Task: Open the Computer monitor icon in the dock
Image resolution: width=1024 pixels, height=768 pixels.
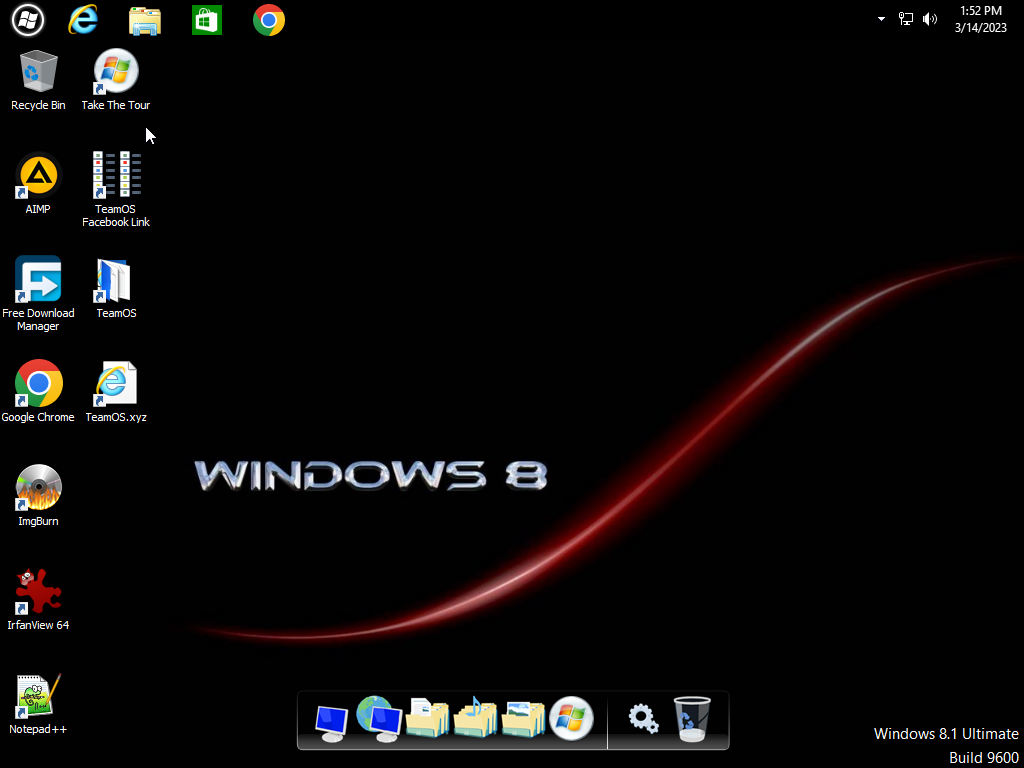Action: click(x=331, y=723)
